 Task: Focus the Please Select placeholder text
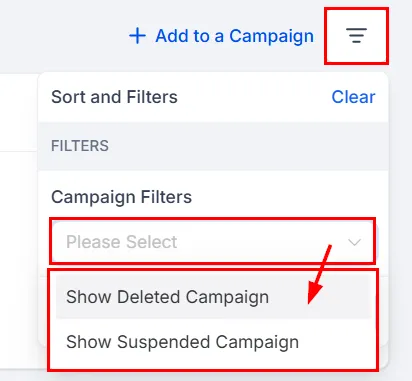click(121, 242)
